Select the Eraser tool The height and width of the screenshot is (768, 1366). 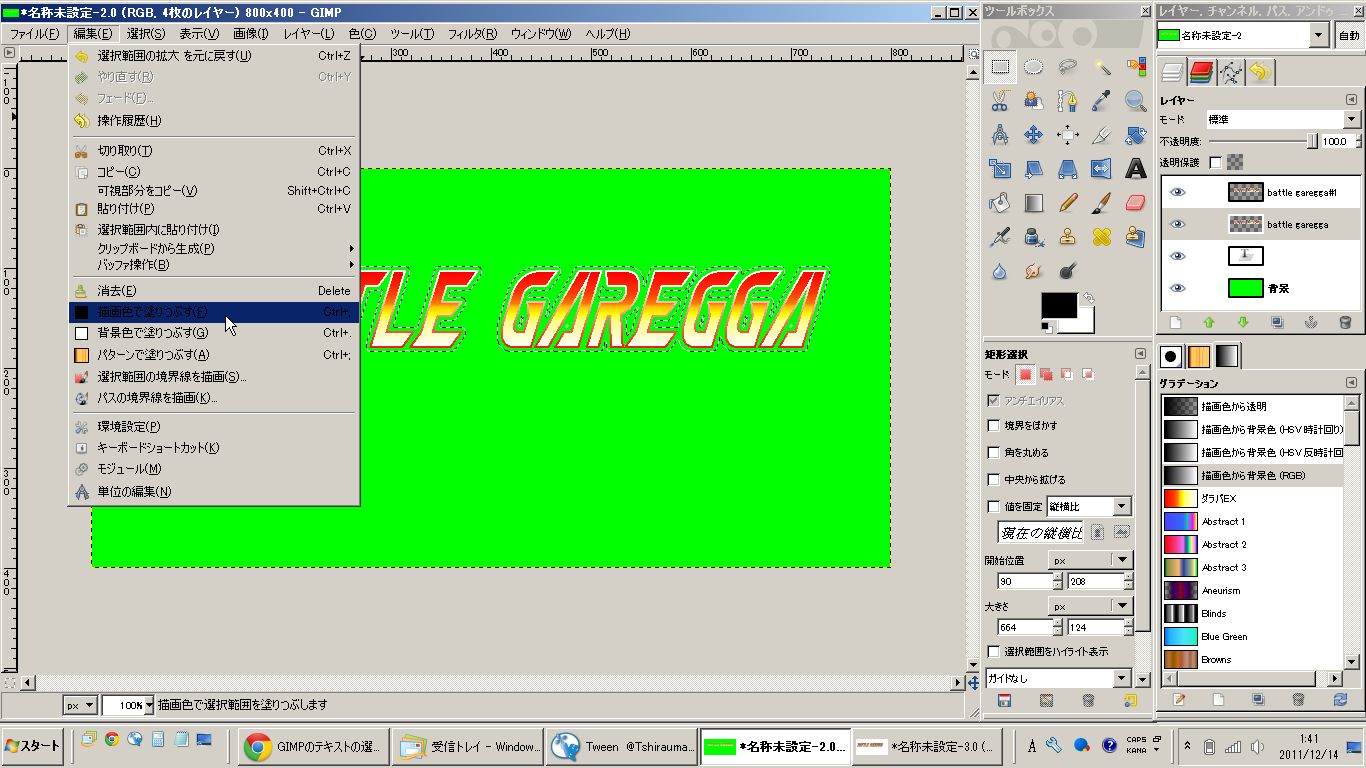[x=1136, y=203]
